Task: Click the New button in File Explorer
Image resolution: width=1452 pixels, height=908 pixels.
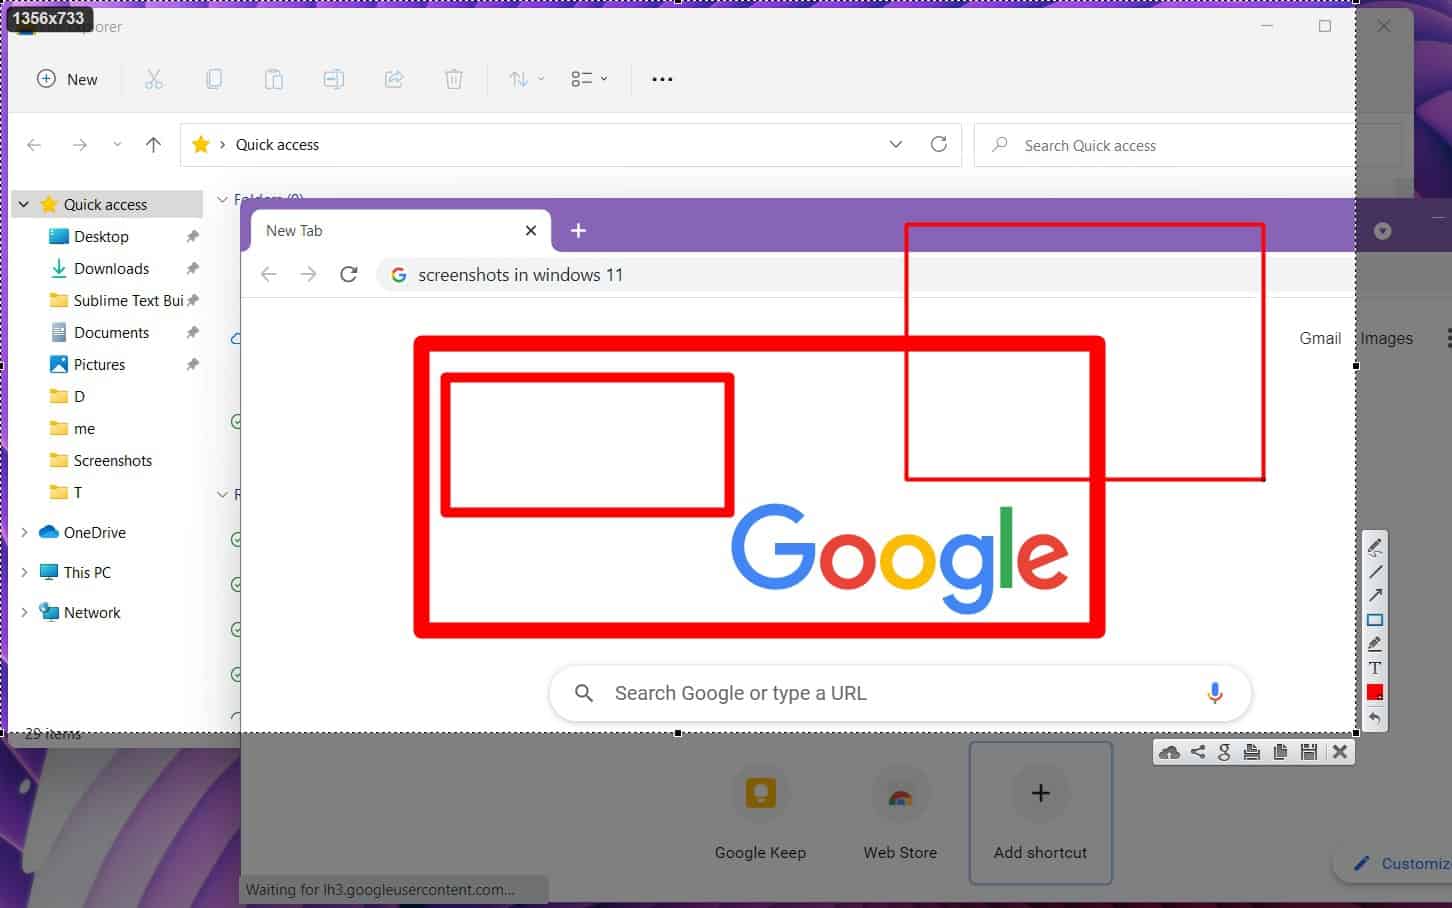Action: click(x=68, y=80)
